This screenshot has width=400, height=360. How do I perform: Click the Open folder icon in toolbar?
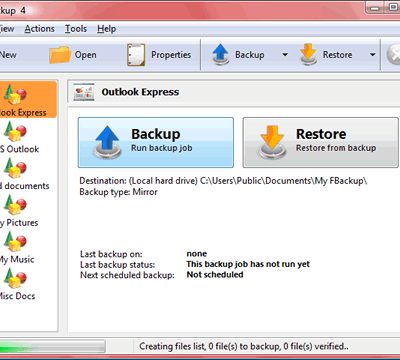(60, 55)
